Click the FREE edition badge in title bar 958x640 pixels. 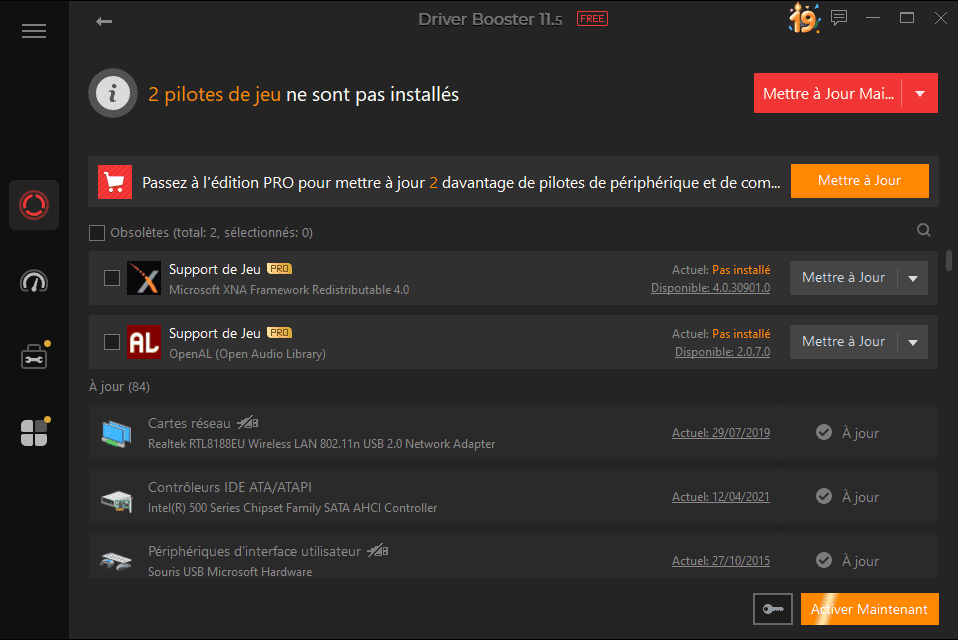[x=592, y=19]
